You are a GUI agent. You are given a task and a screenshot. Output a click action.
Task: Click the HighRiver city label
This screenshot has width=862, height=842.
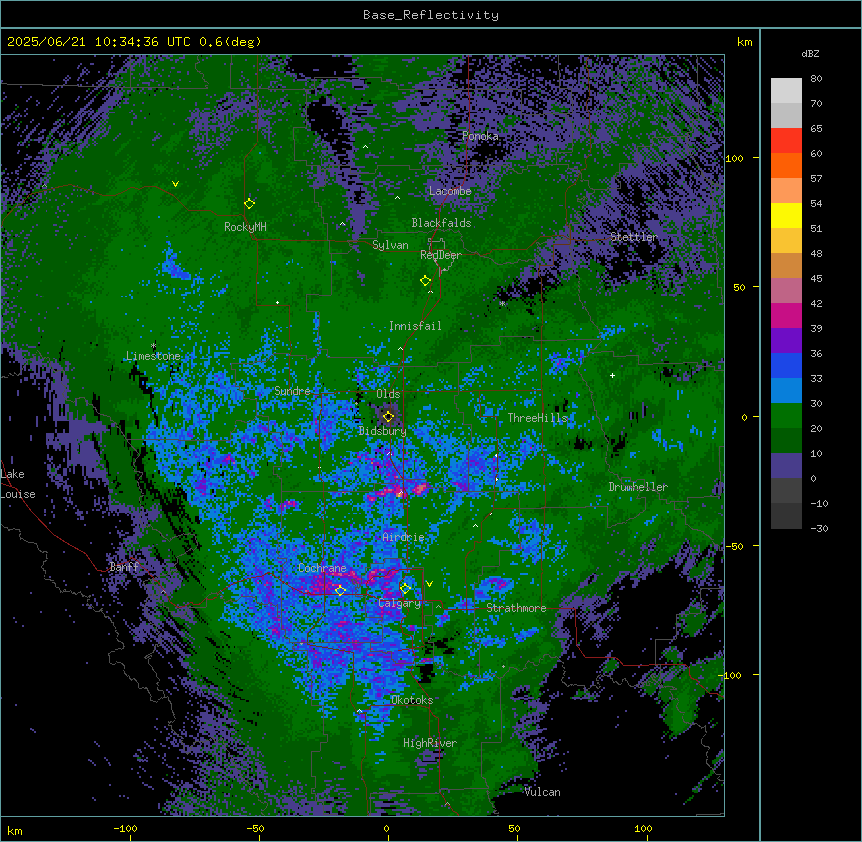coord(430,743)
